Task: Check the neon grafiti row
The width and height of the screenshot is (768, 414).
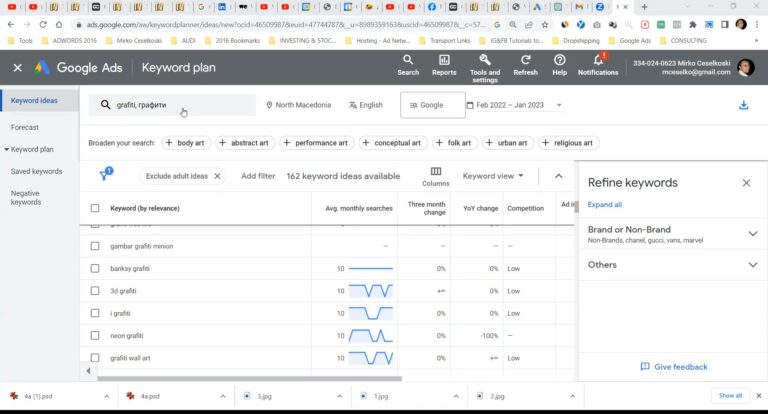Action: pos(95,336)
